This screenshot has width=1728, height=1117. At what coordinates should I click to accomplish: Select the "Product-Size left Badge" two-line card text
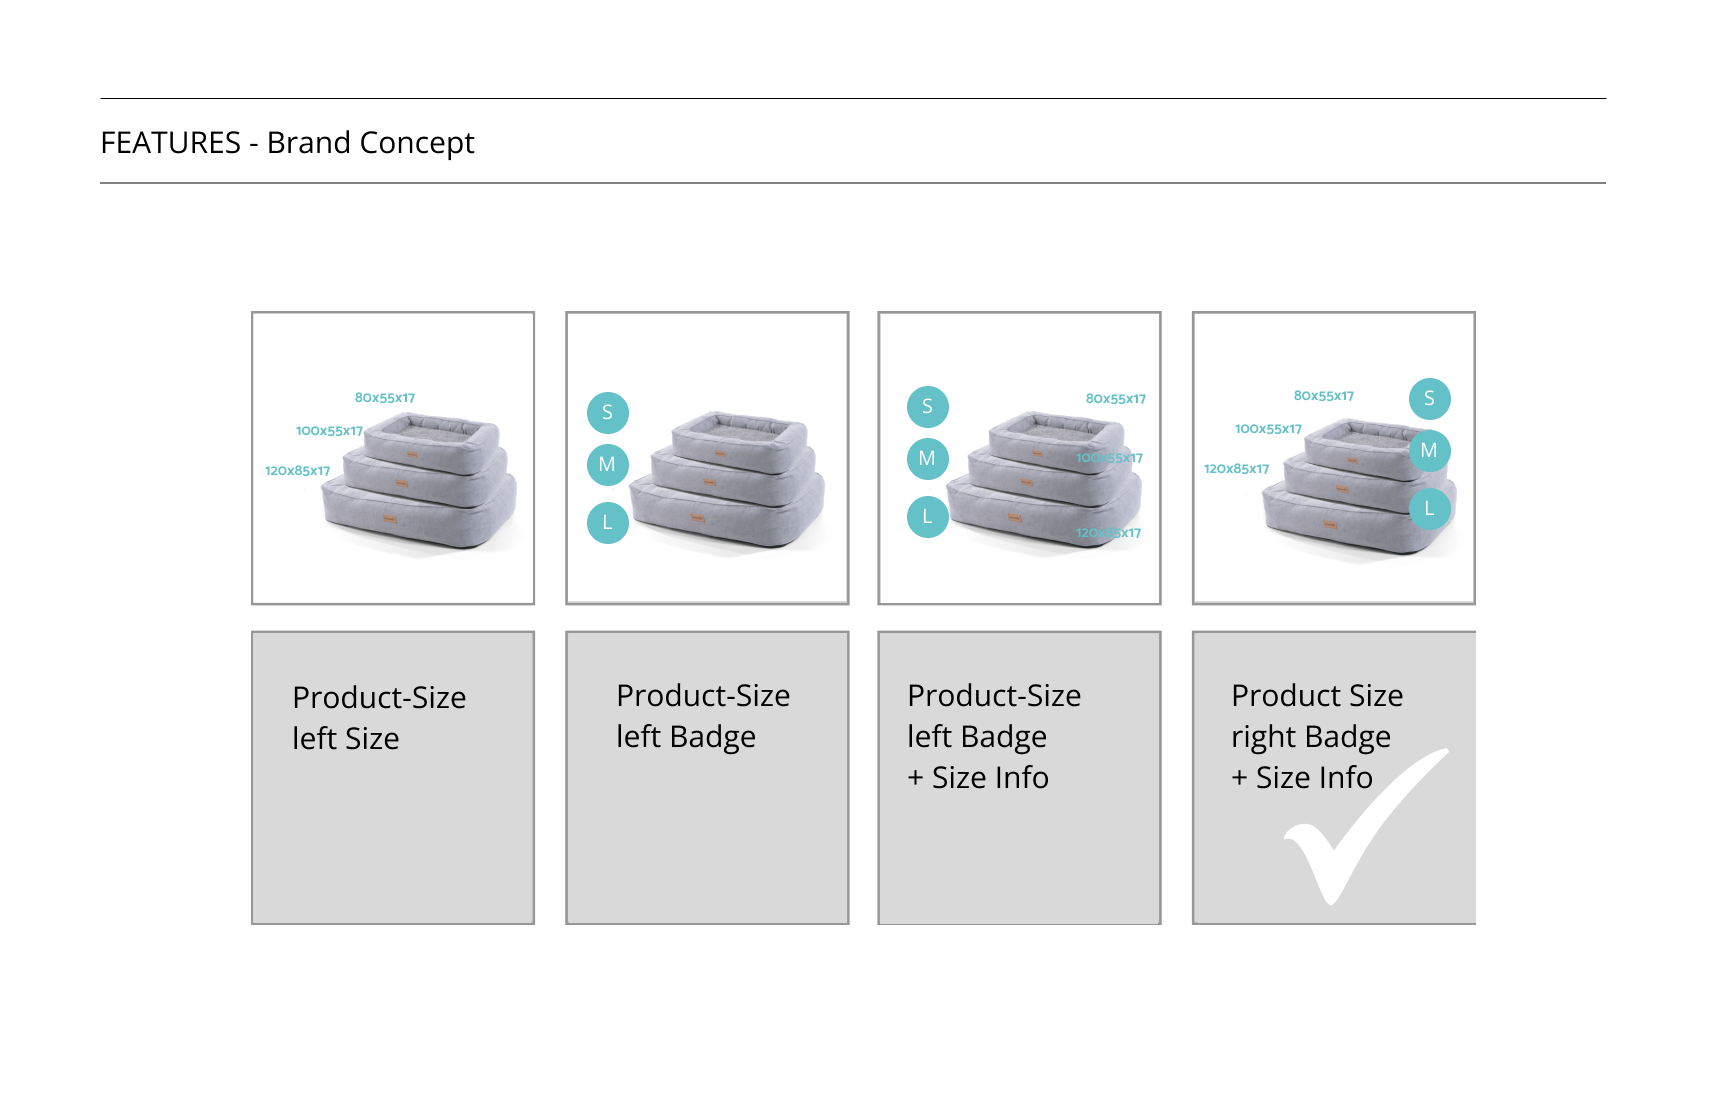(x=703, y=715)
